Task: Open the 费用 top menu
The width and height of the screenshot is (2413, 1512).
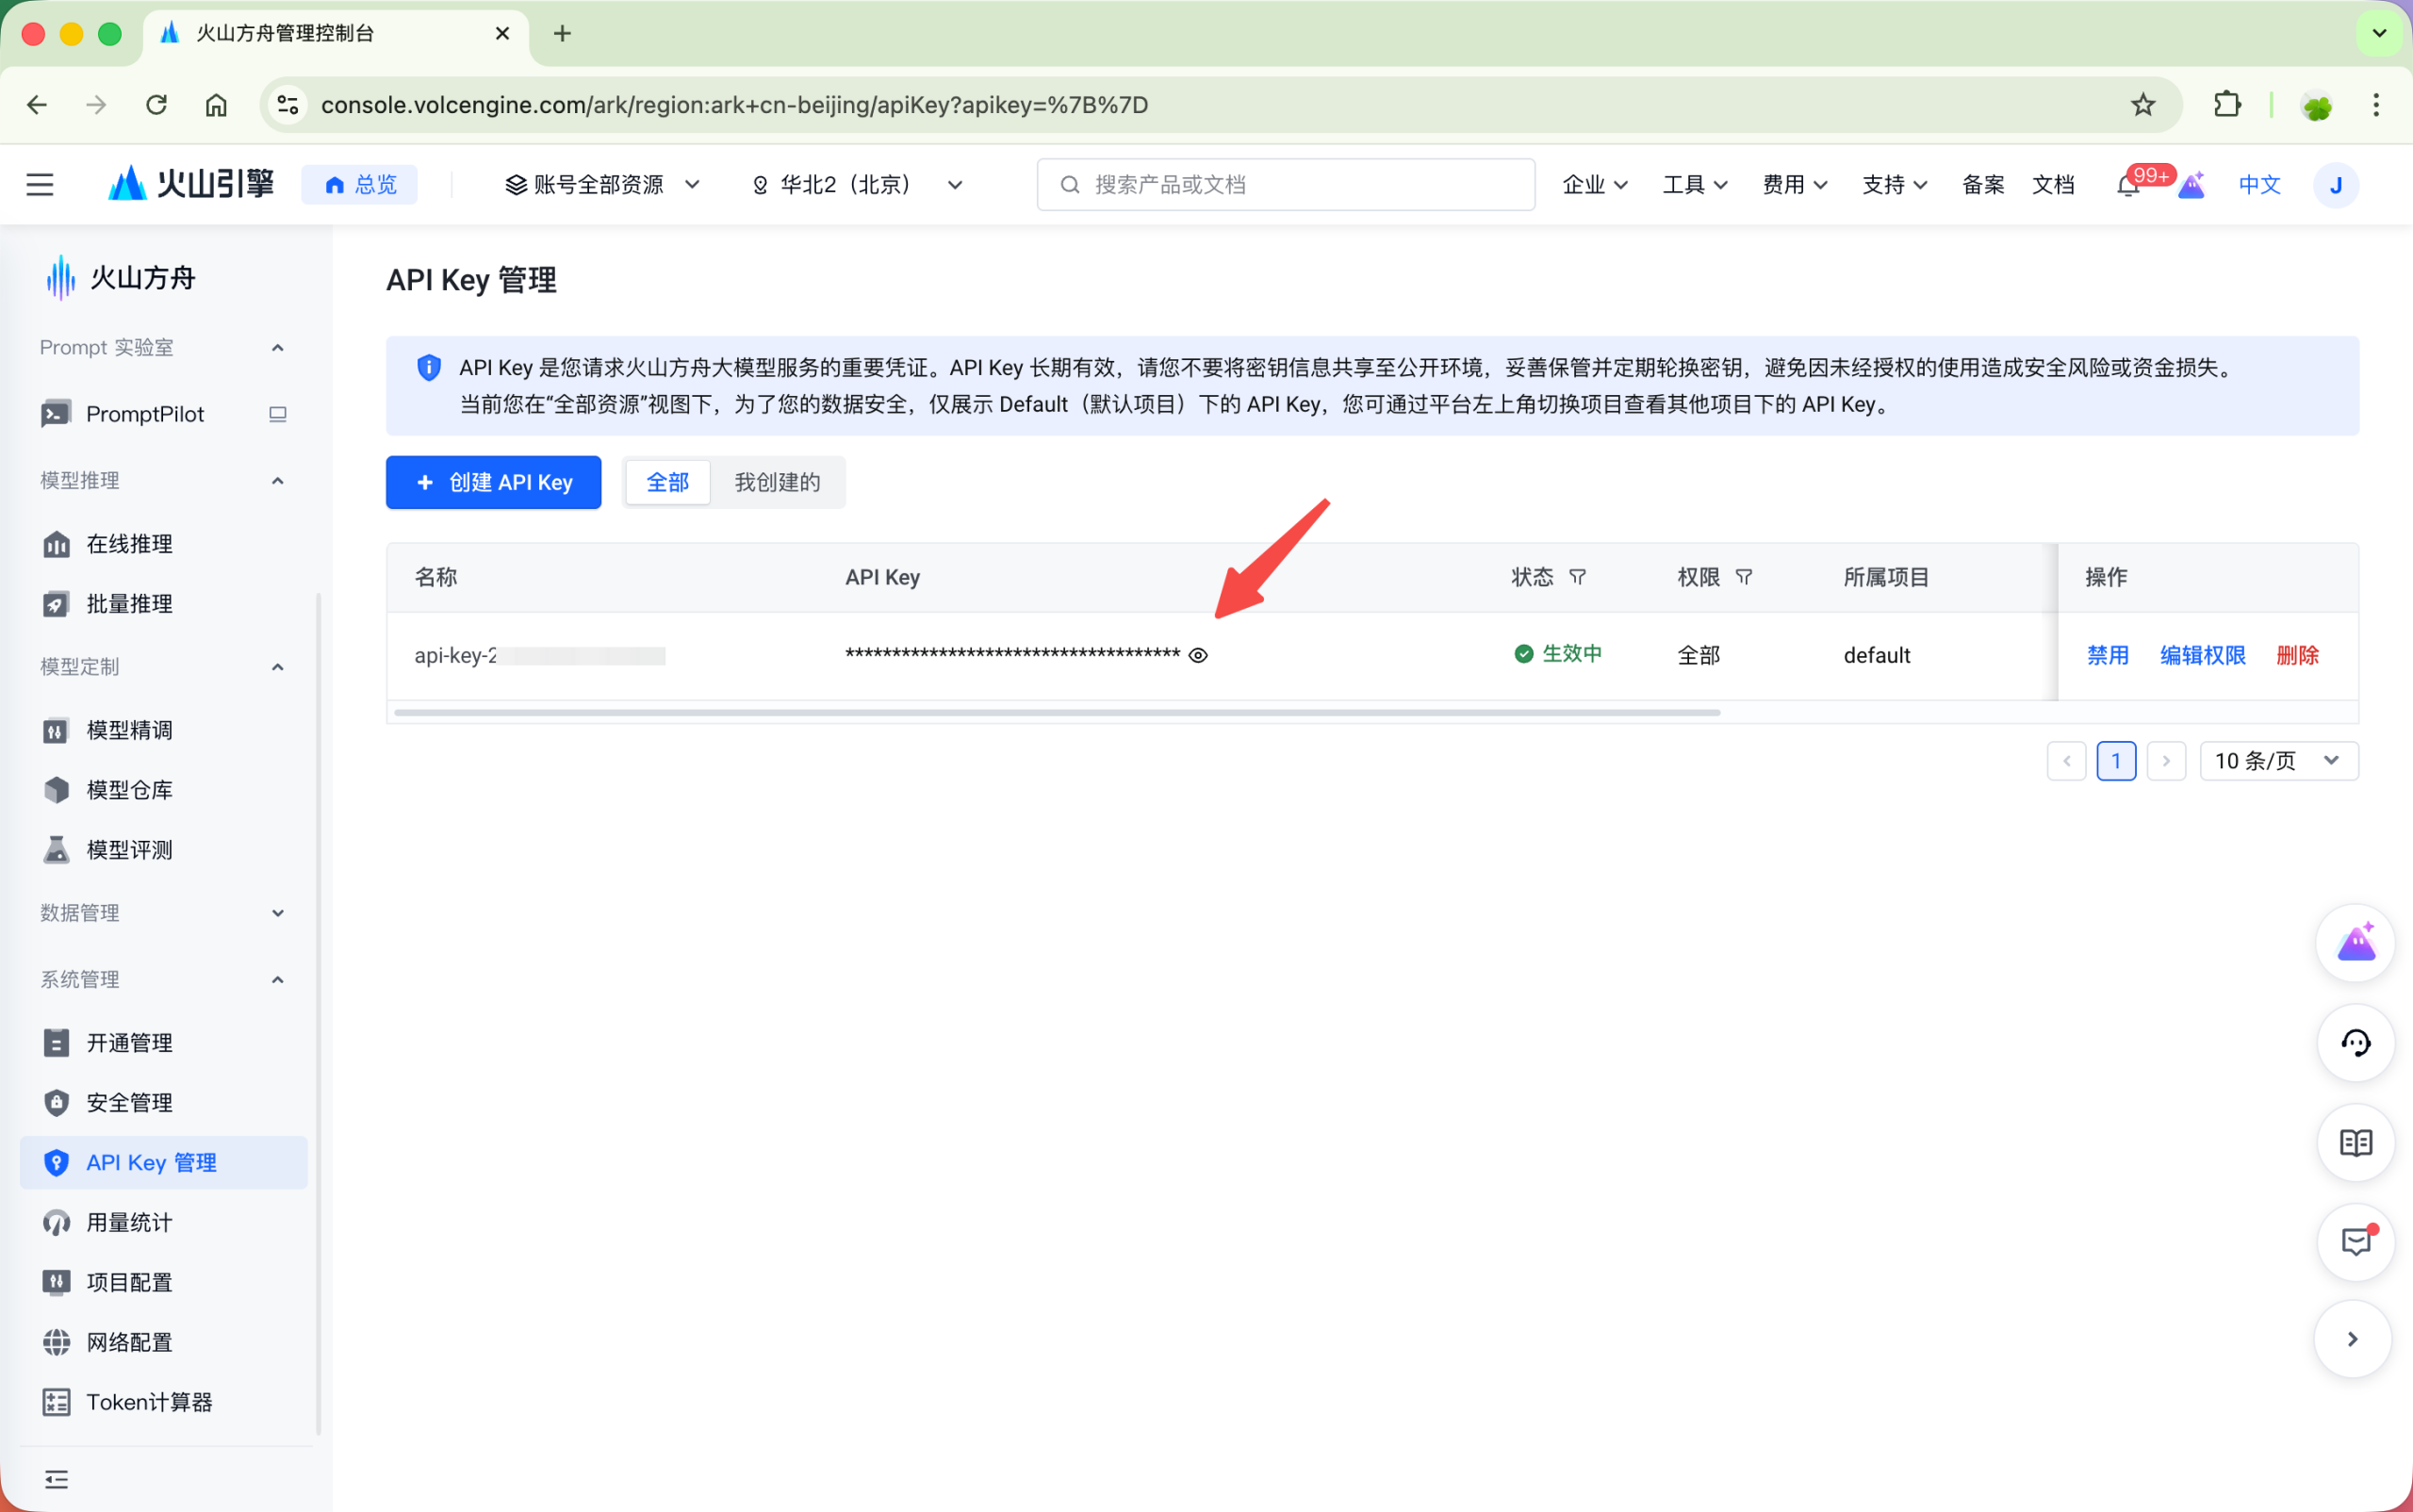Action: (1794, 185)
